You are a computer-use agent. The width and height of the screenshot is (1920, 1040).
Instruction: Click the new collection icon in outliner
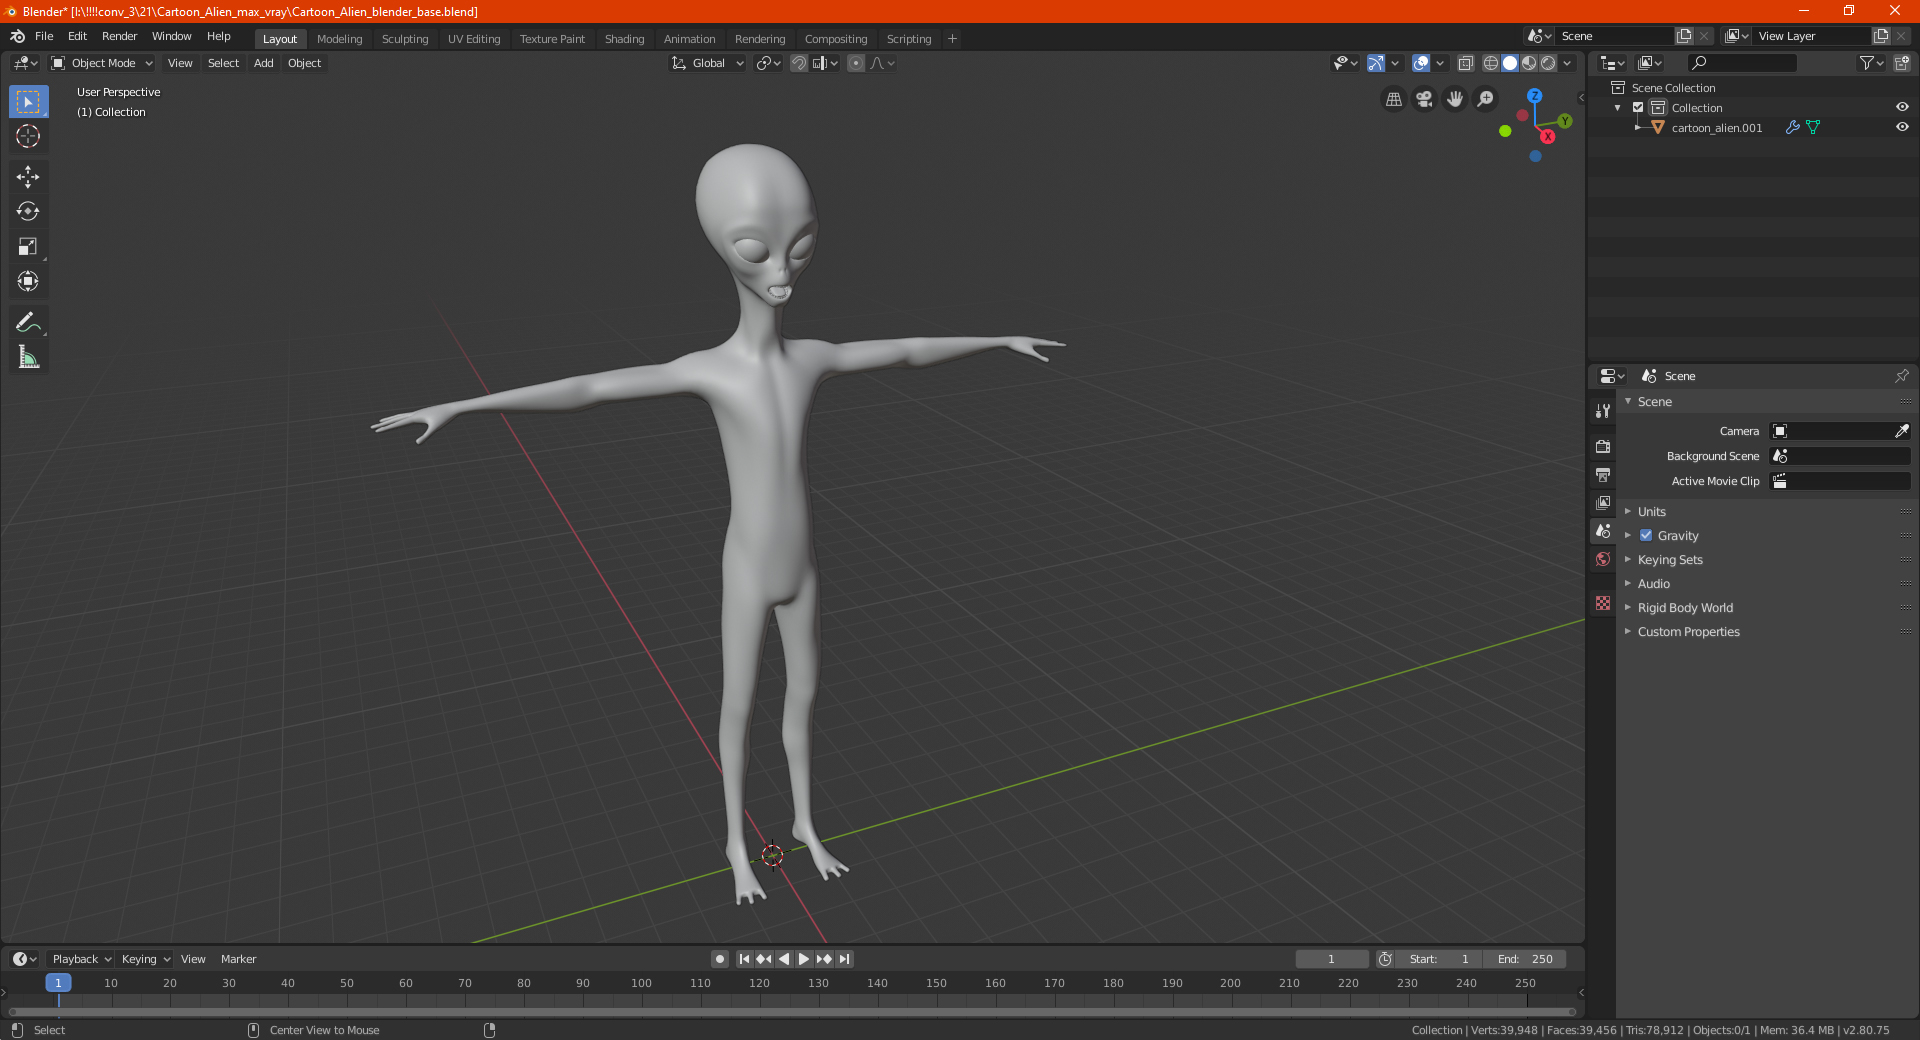[1901, 63]
